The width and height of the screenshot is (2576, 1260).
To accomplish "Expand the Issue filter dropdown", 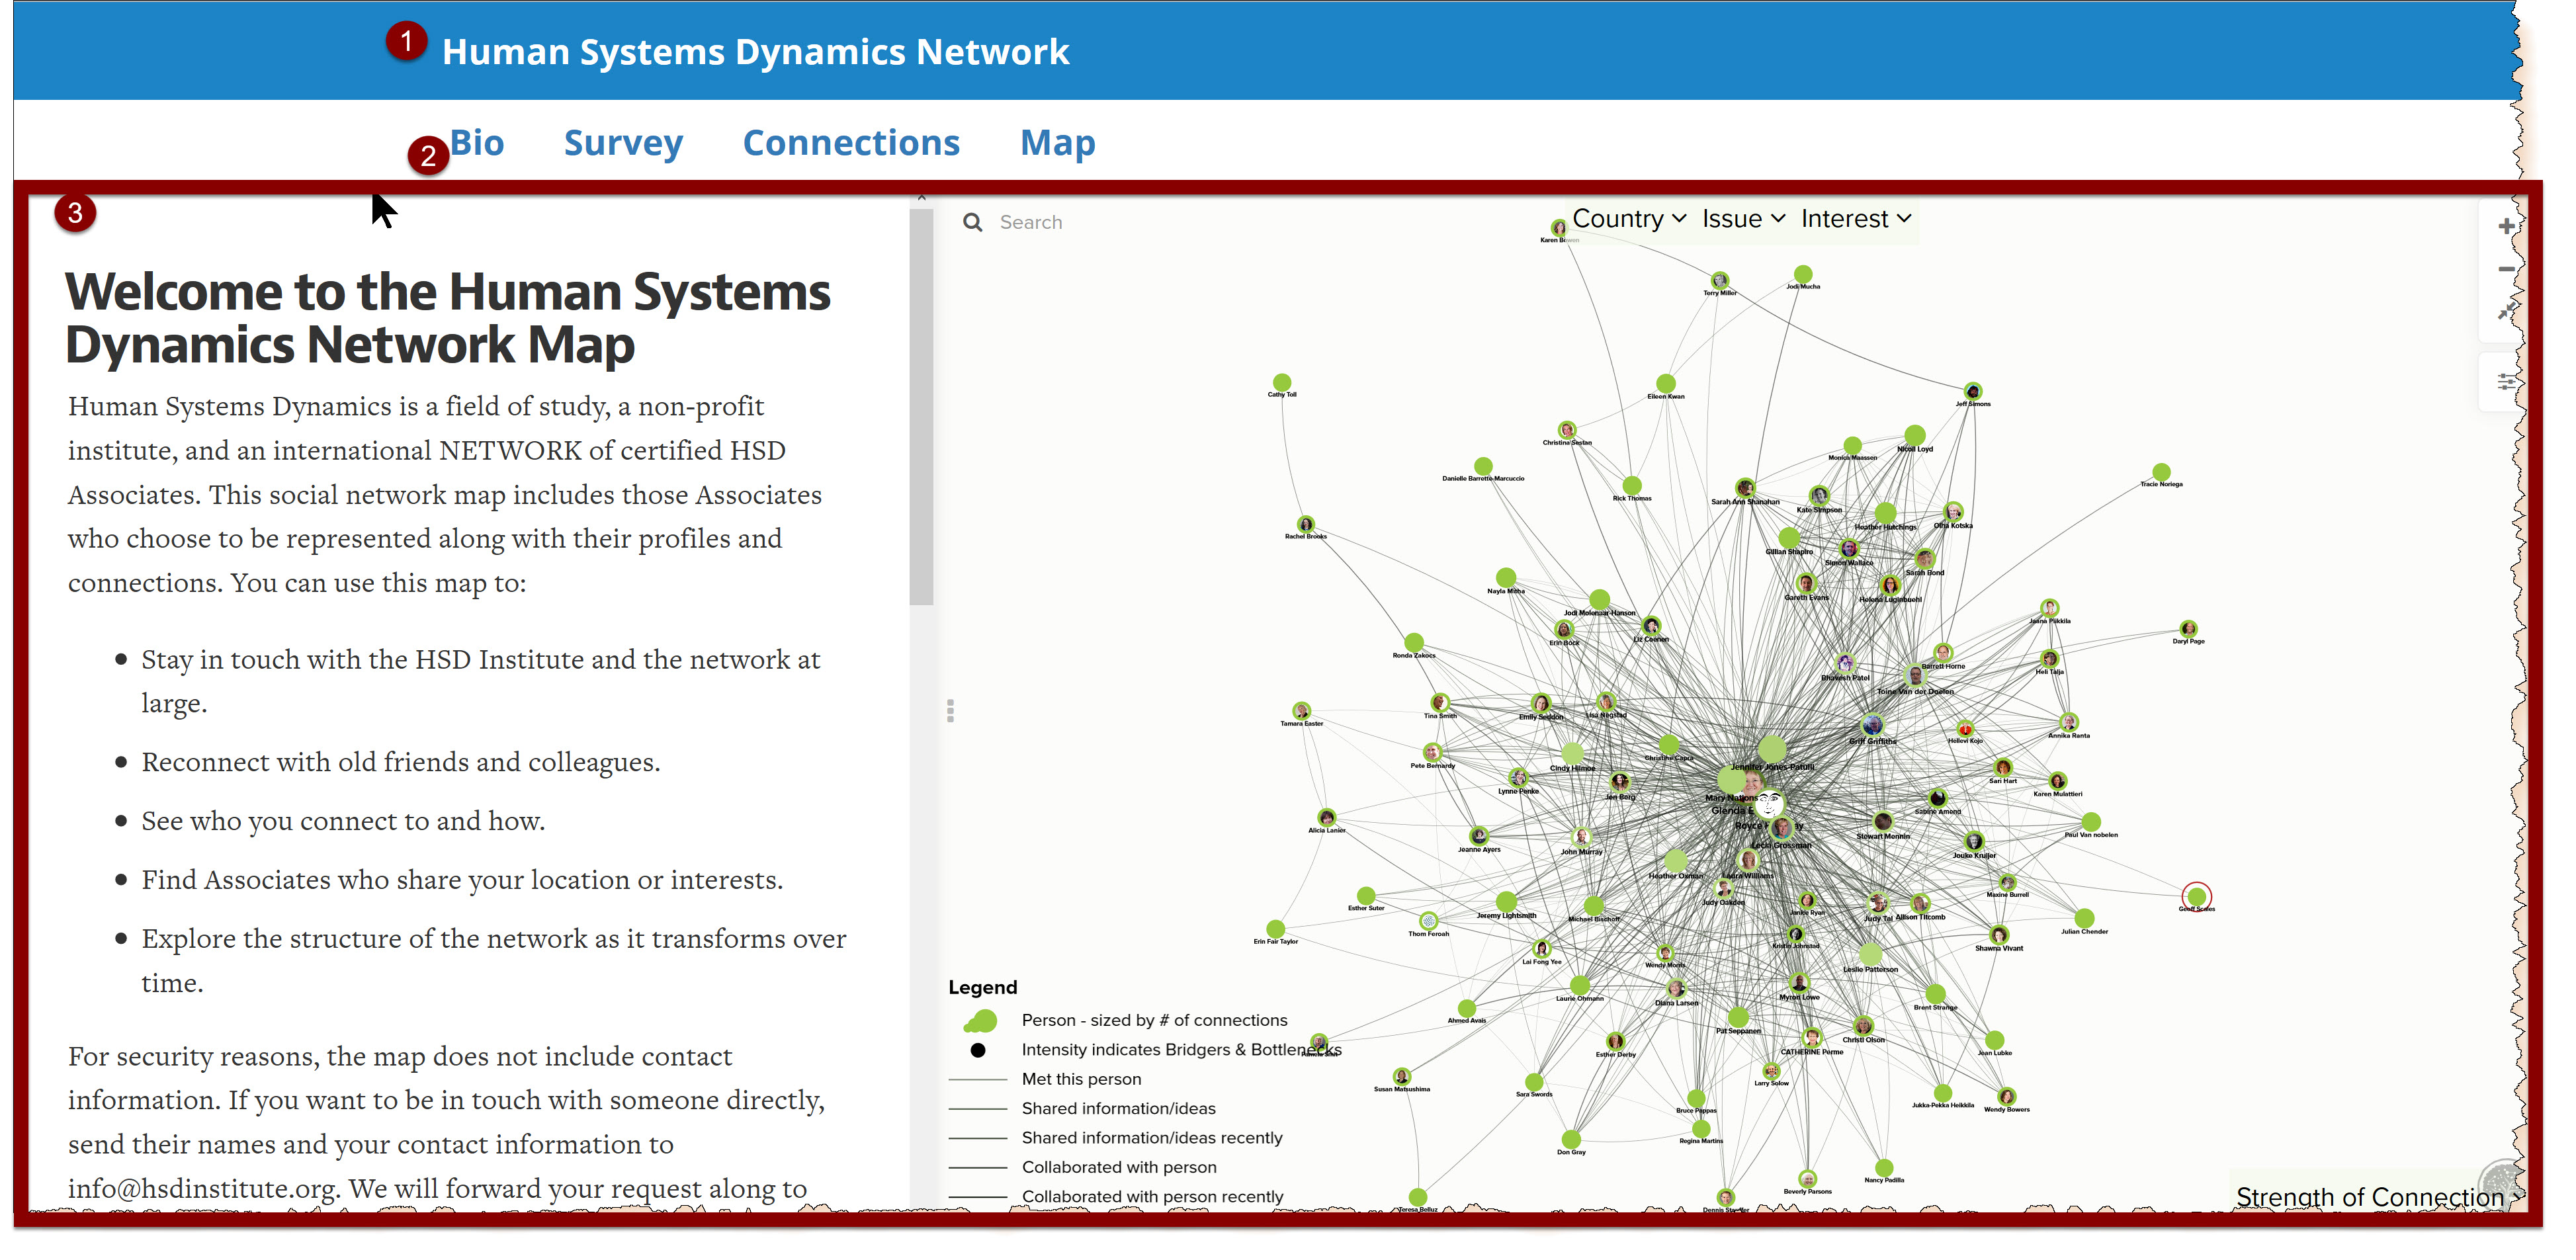I will click(1743, 219).
